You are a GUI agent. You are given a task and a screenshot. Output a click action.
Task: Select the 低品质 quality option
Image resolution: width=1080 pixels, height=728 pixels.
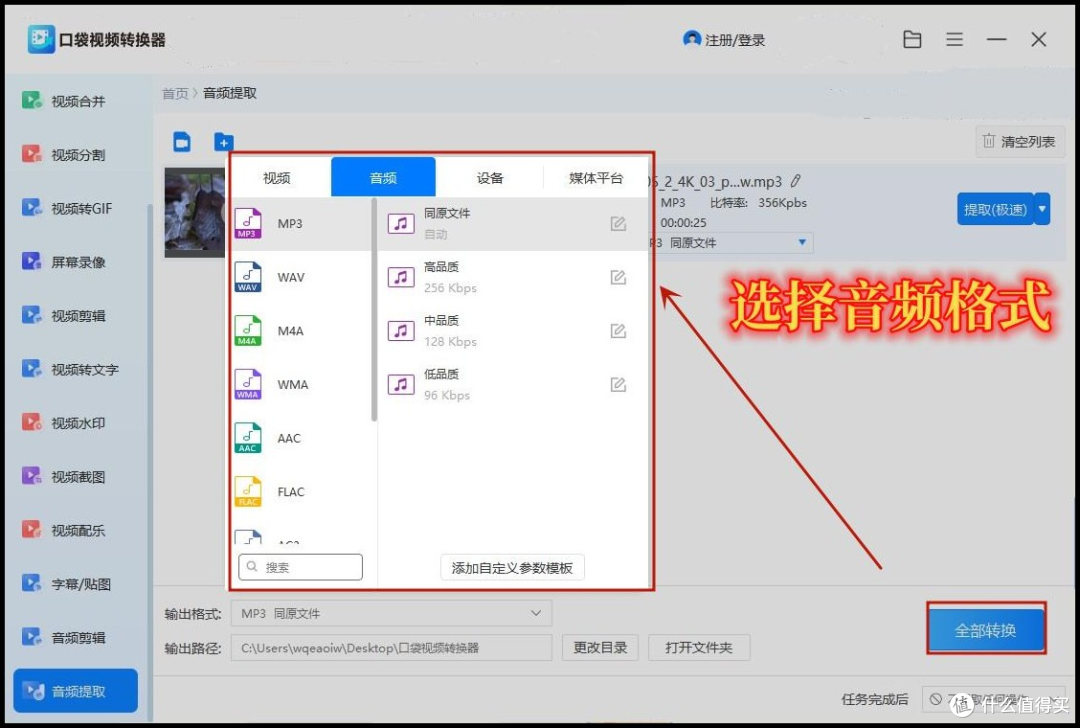click(513, 384)
